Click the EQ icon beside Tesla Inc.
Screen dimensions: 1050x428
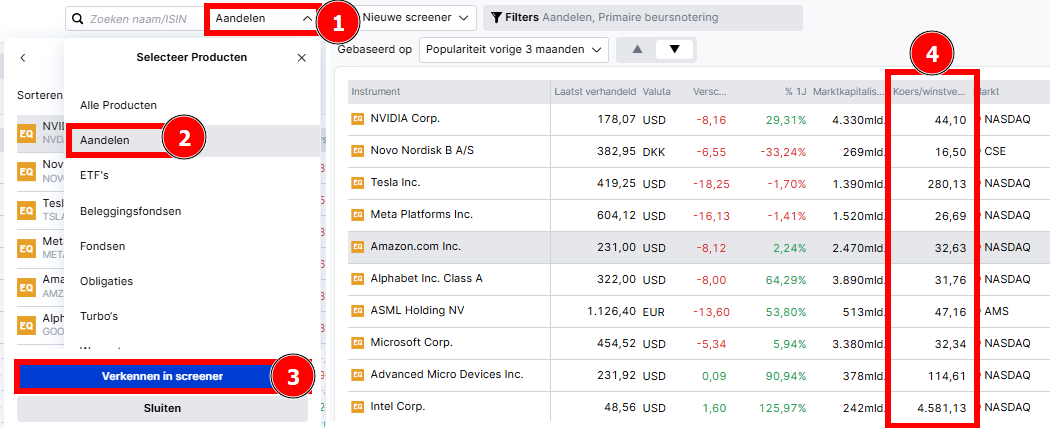[357, 183]
